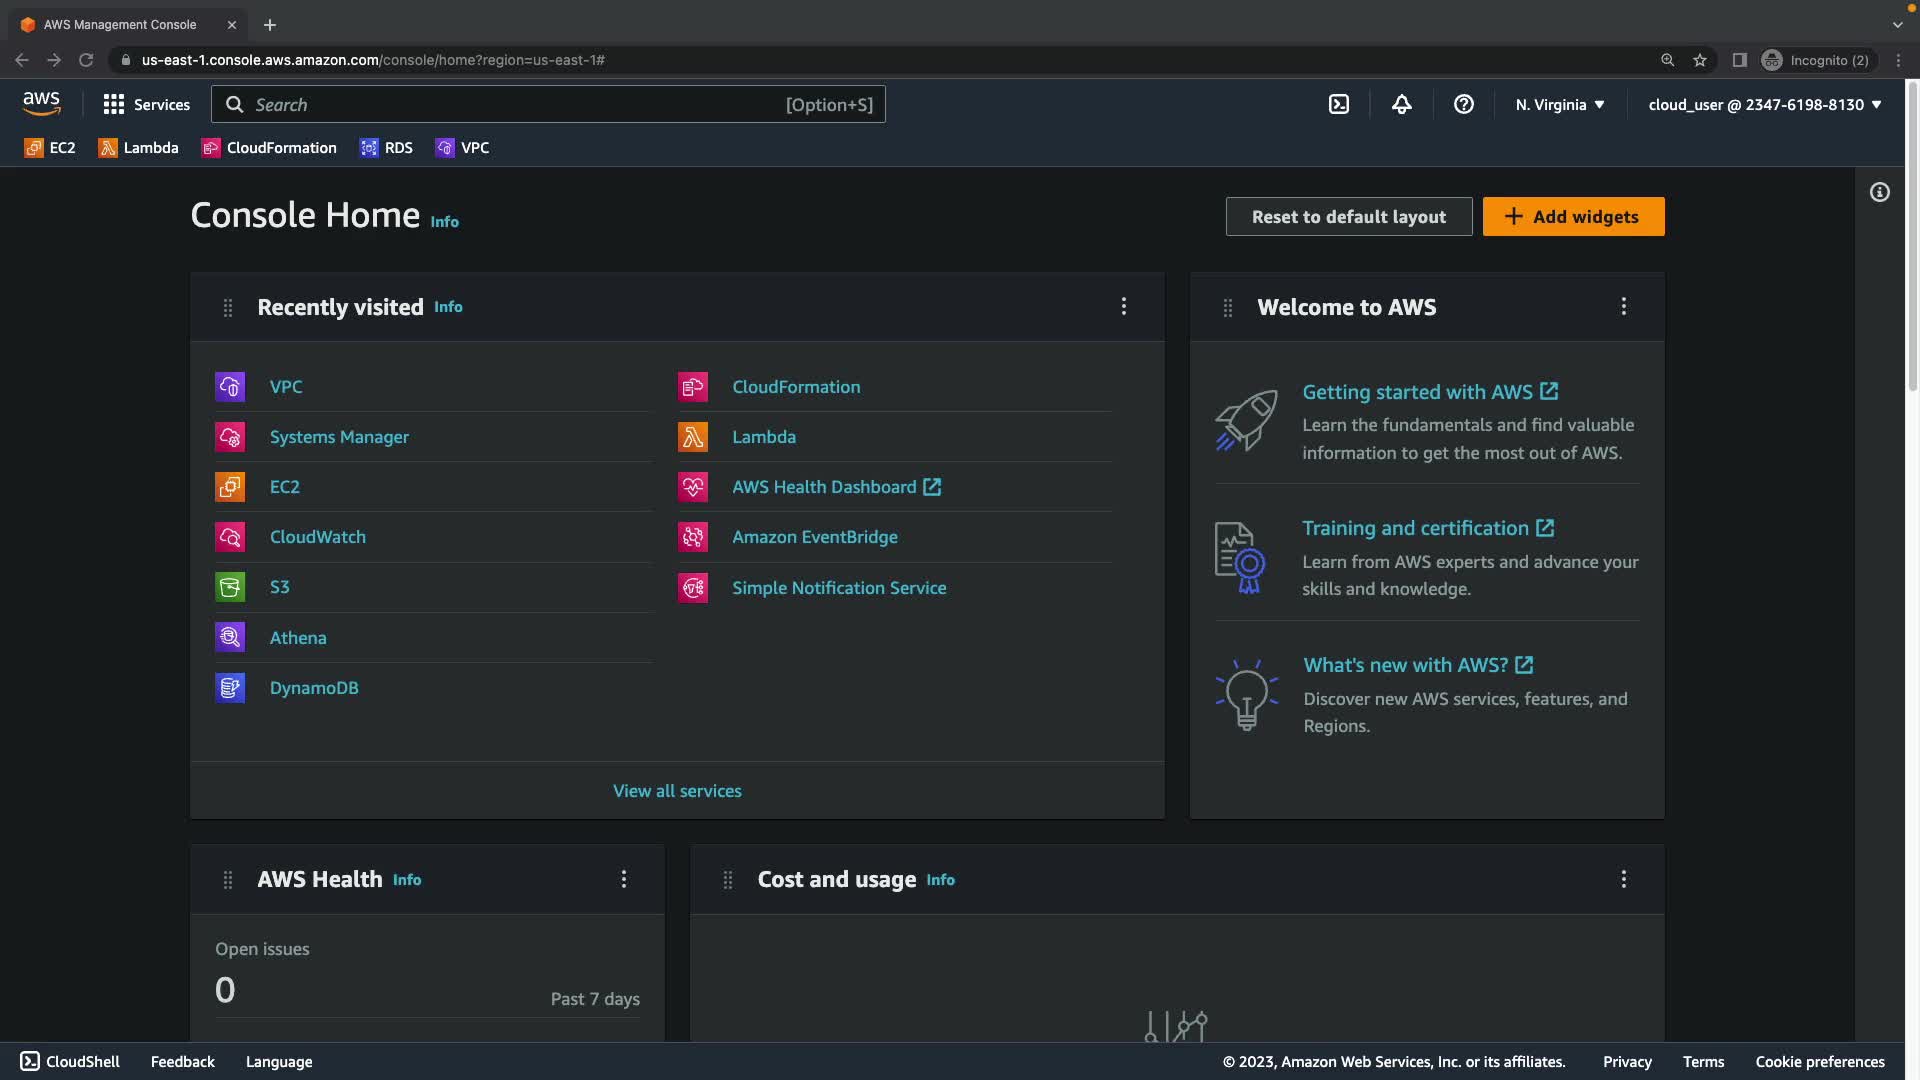Click Reset to default layout button
Screen dimensions: 1920x1080
(x=1348, y=216)
